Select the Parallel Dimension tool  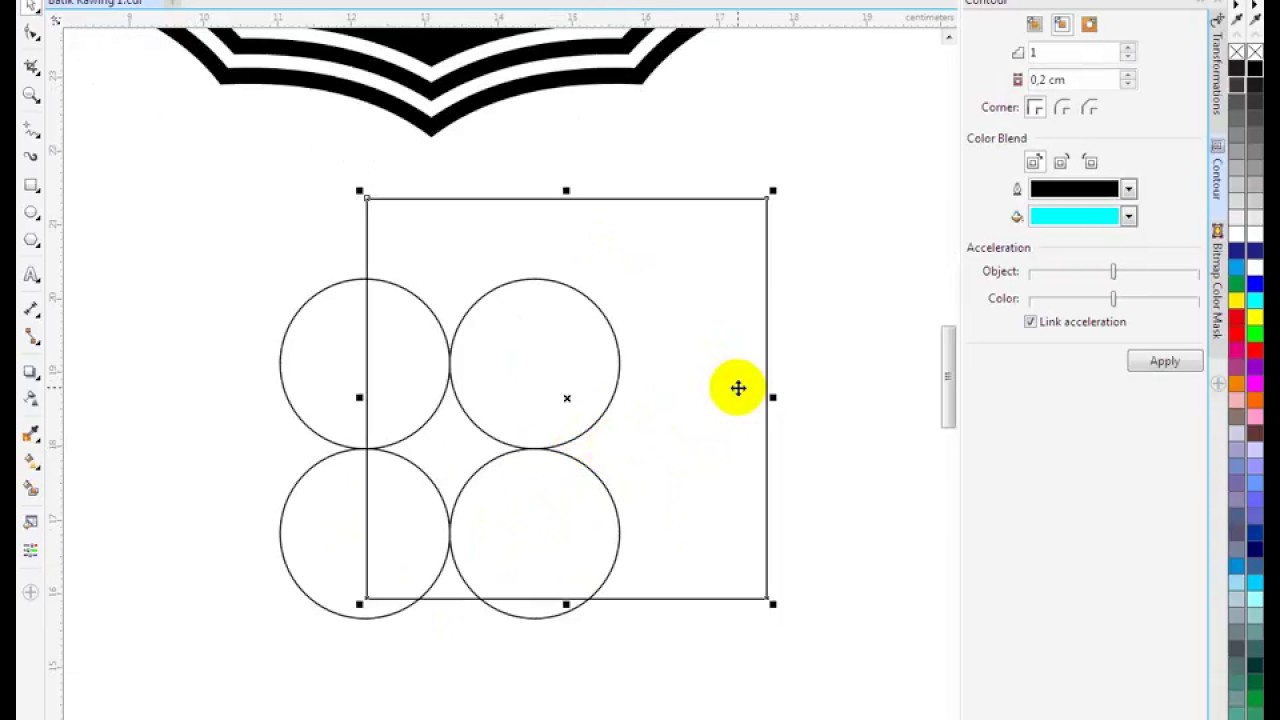(x=31, y=309)
